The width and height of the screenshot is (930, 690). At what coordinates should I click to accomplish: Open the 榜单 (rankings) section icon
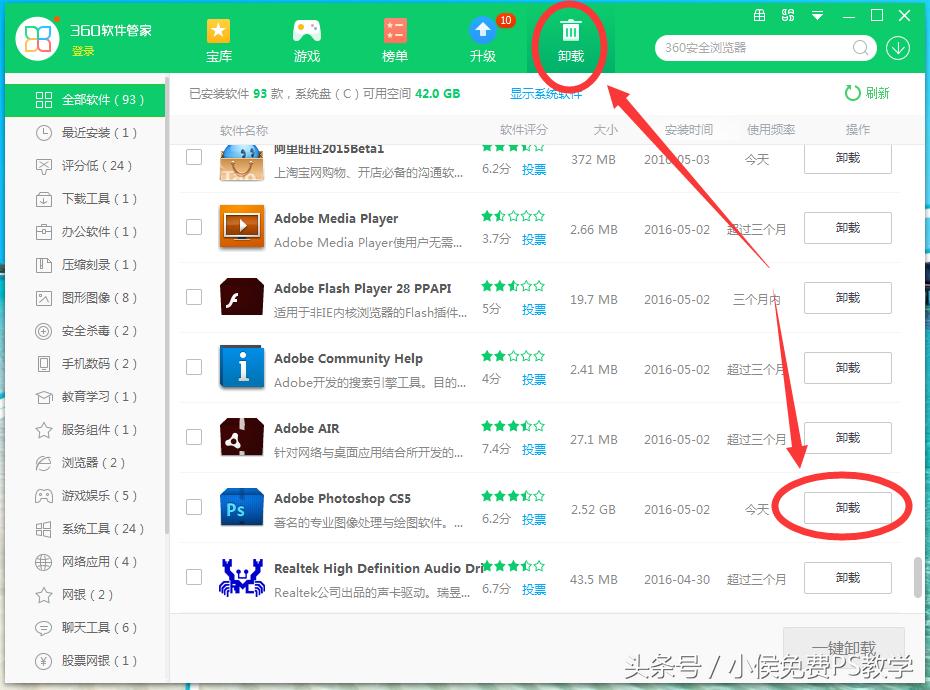tap(394, 31)
